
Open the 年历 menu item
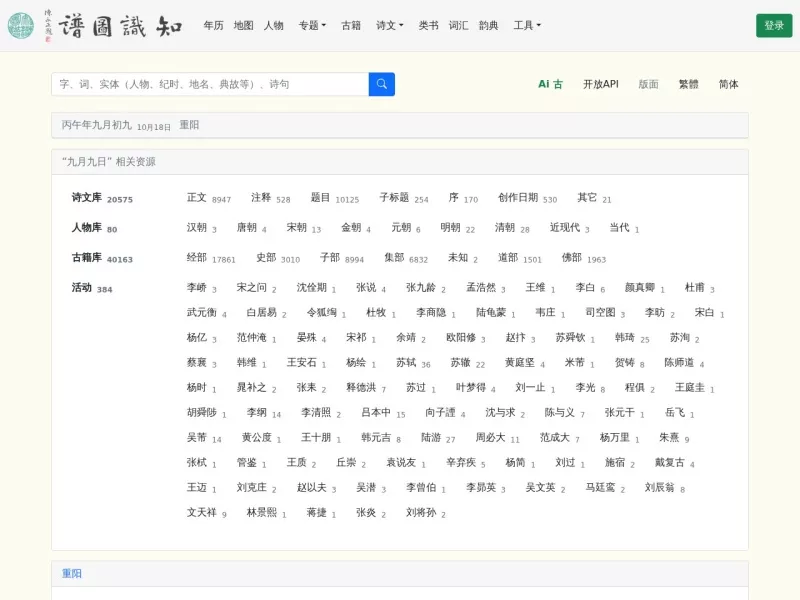click(213, 26)
